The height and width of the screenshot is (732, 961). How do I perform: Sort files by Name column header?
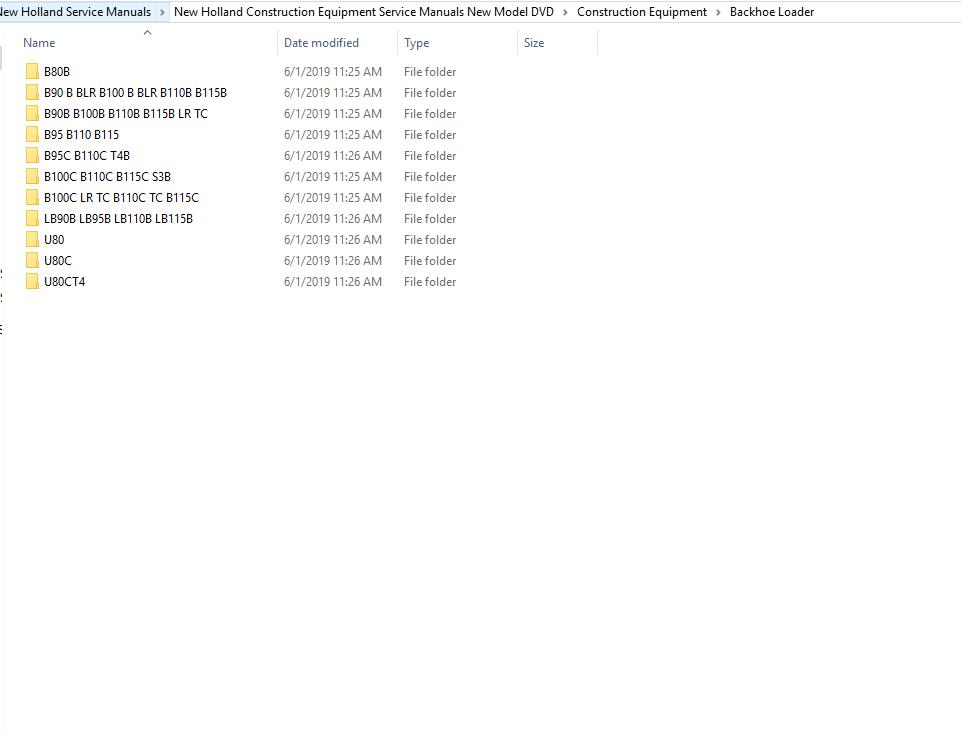(x=39, y=43)
